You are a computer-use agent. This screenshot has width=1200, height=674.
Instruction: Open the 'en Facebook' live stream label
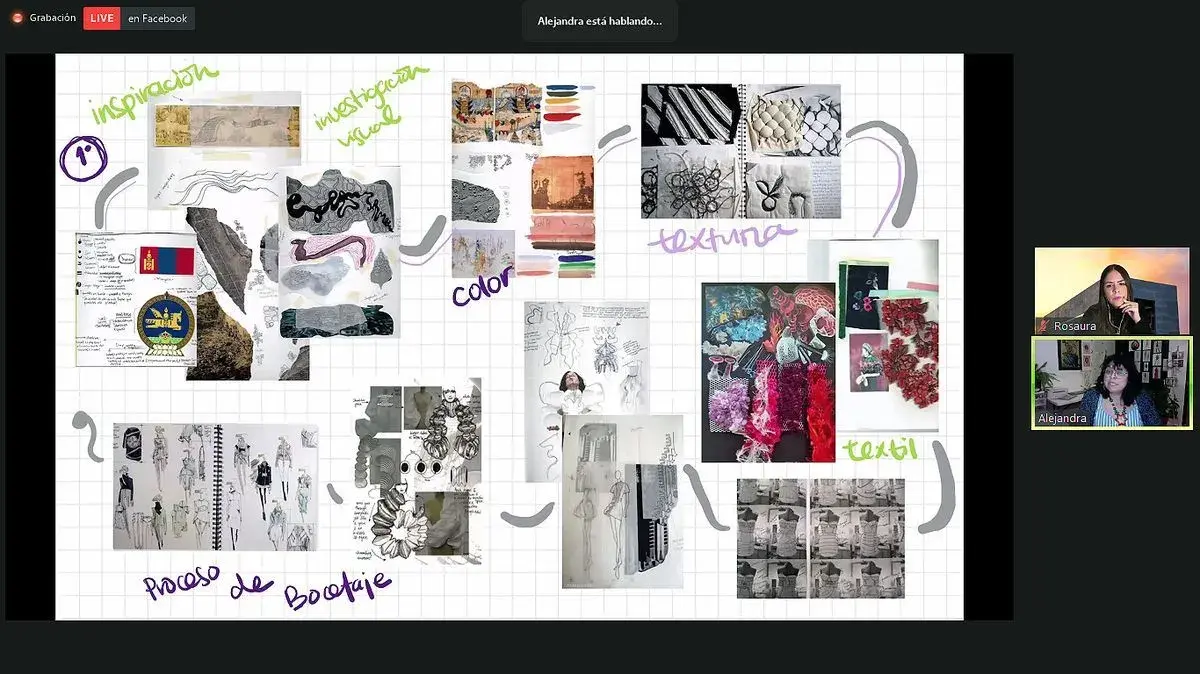(157, 18)
